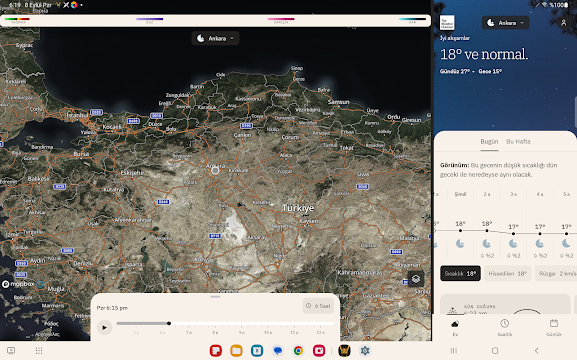The height and width of the screenshot is (360, 577).
Task: Select the Rüzgar 2 km/s chip
Action: [556, 273]
